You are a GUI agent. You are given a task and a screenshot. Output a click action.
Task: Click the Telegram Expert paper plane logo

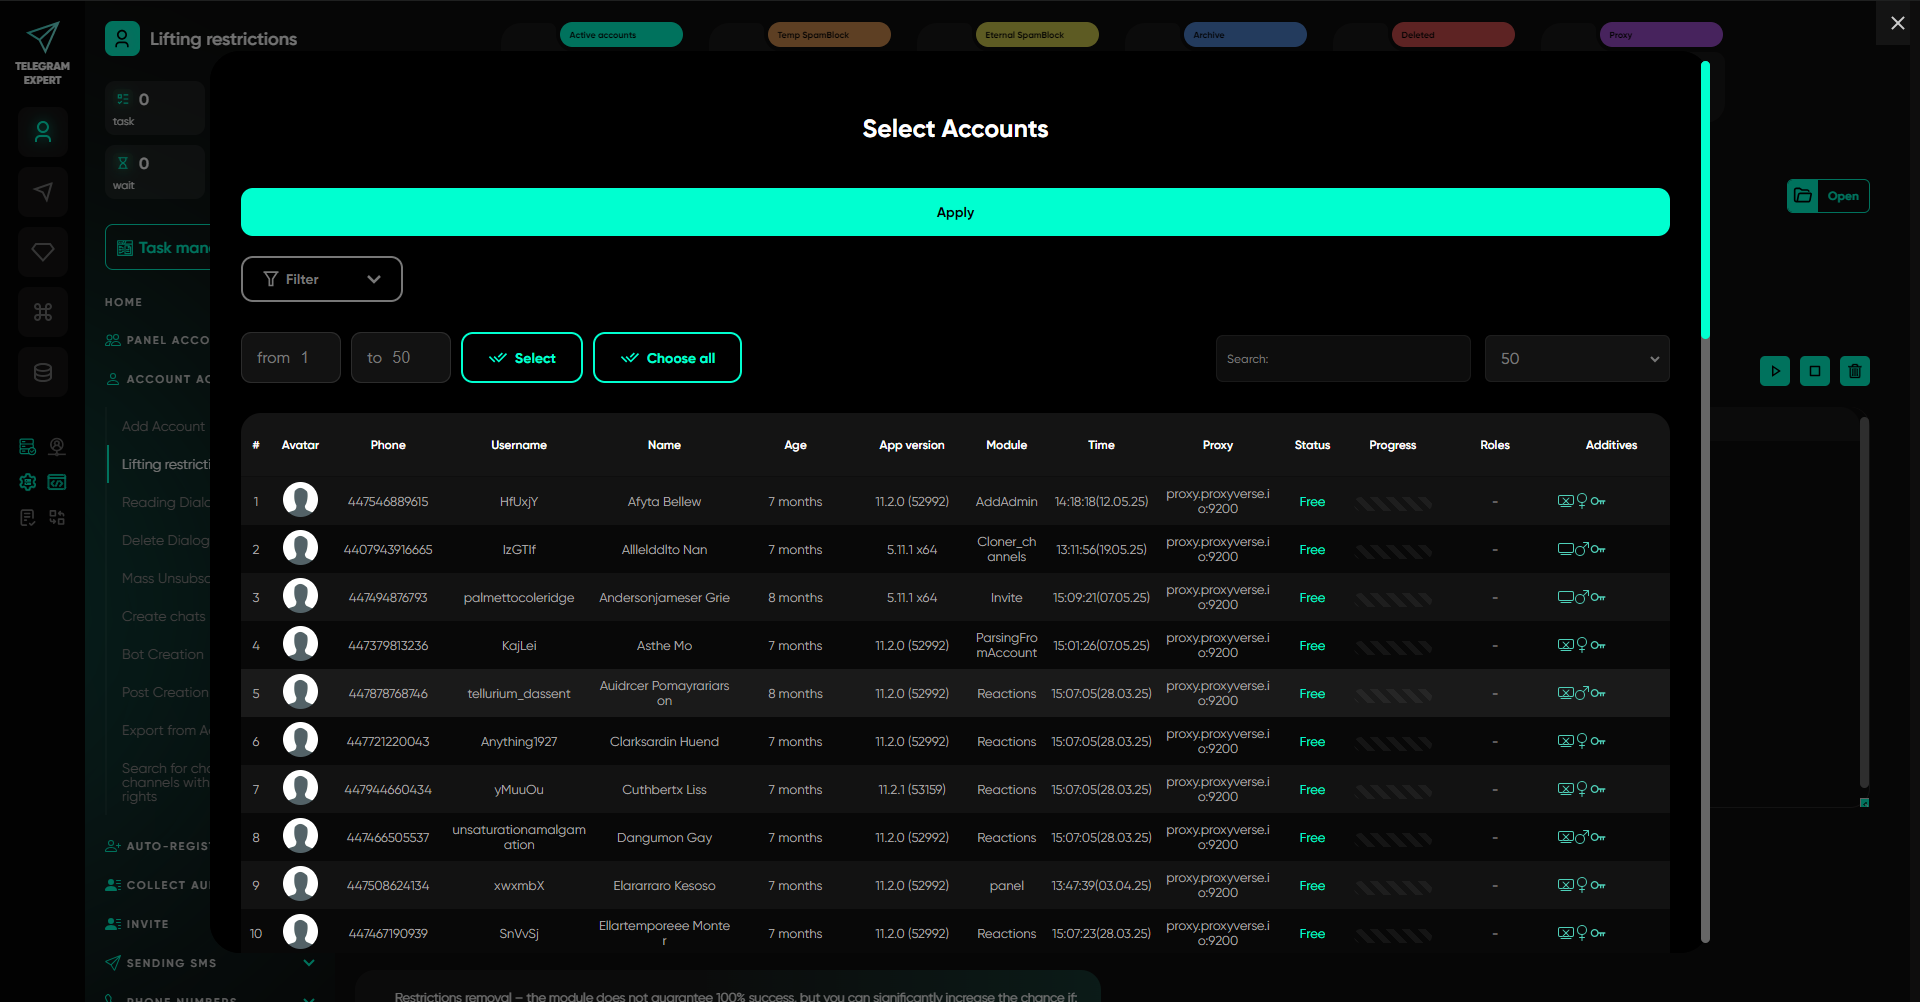[x=42, y=38]
